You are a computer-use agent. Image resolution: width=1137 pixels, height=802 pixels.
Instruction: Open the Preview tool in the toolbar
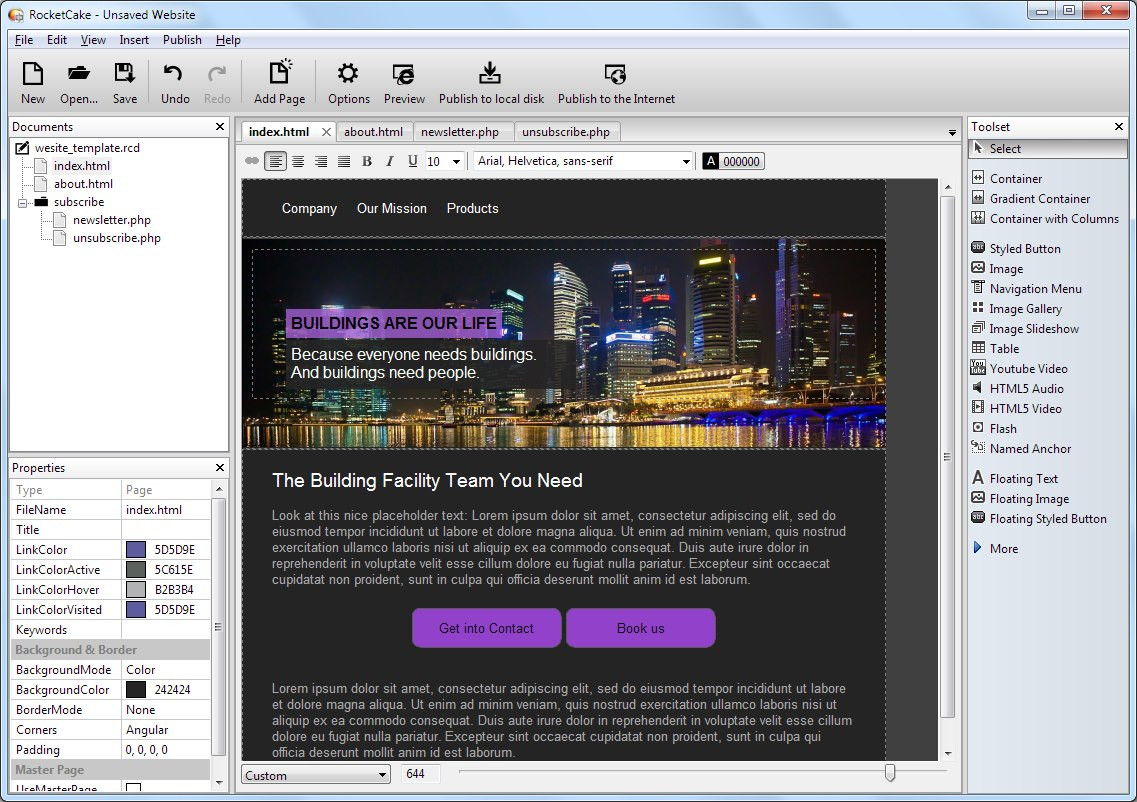pyautogui.click(x=404, y=80)
